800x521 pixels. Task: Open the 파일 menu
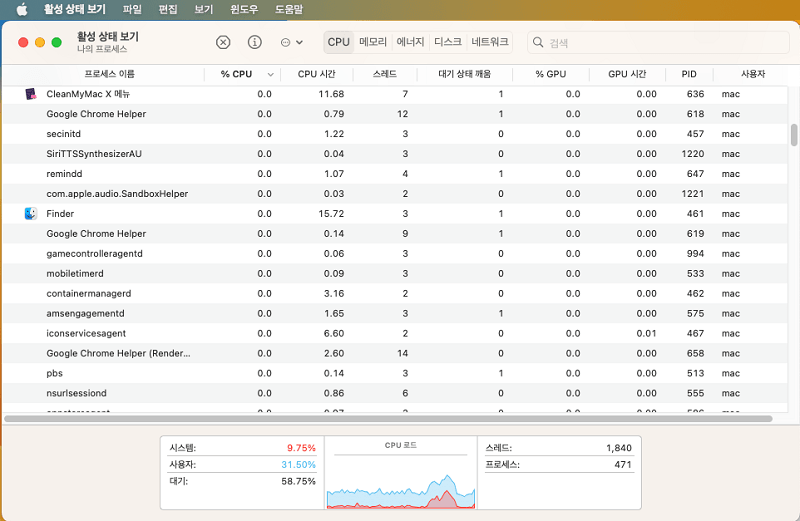132,9
